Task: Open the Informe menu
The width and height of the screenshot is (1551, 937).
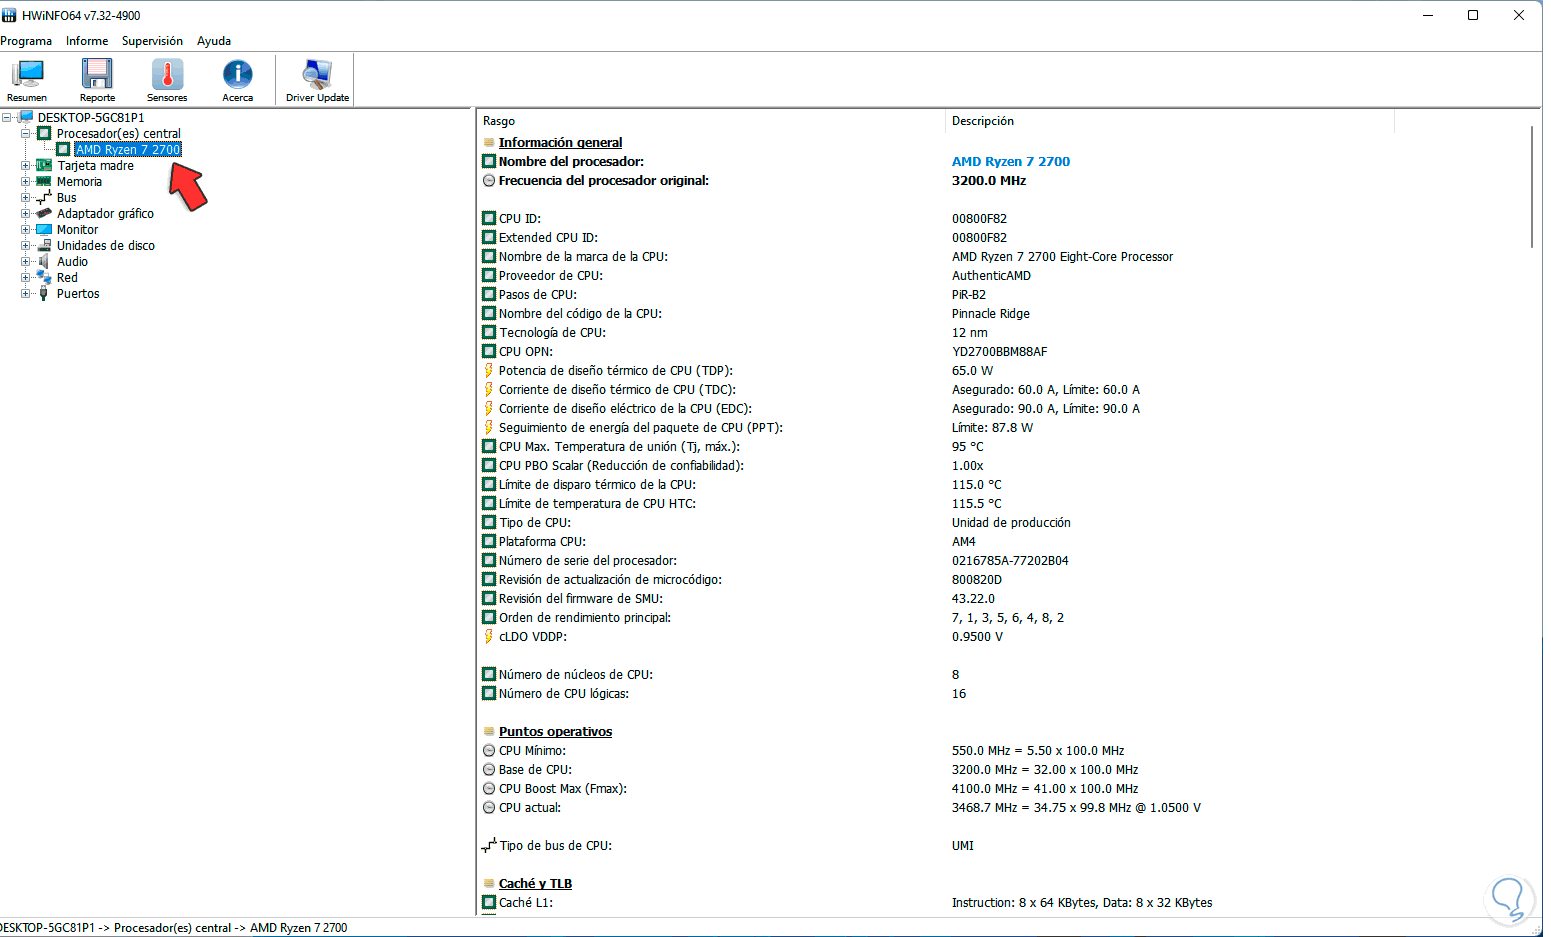Action: pyautogui.click(x=87, y=41)
